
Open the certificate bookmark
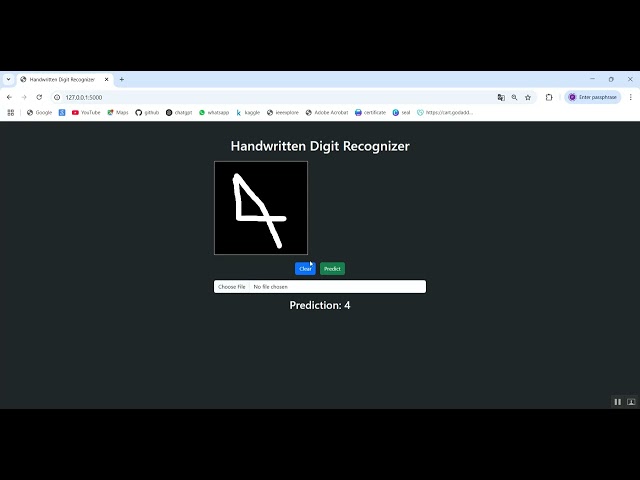[x=370, y=113]
